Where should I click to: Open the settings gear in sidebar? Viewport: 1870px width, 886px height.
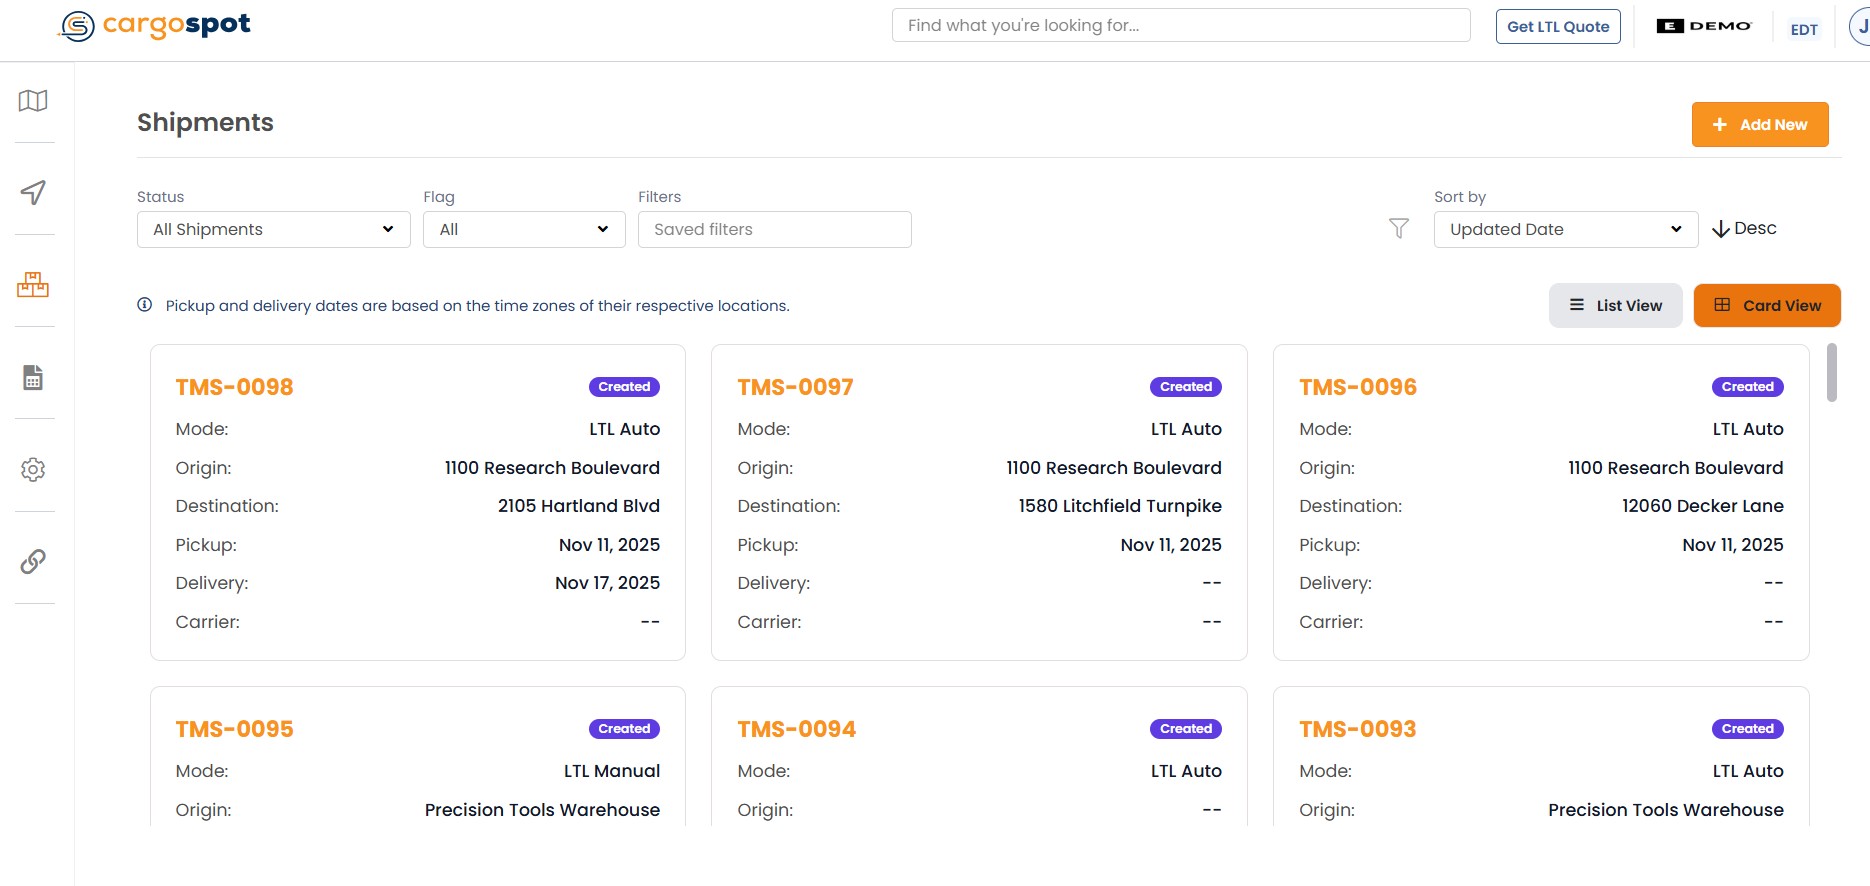(33, 469)
